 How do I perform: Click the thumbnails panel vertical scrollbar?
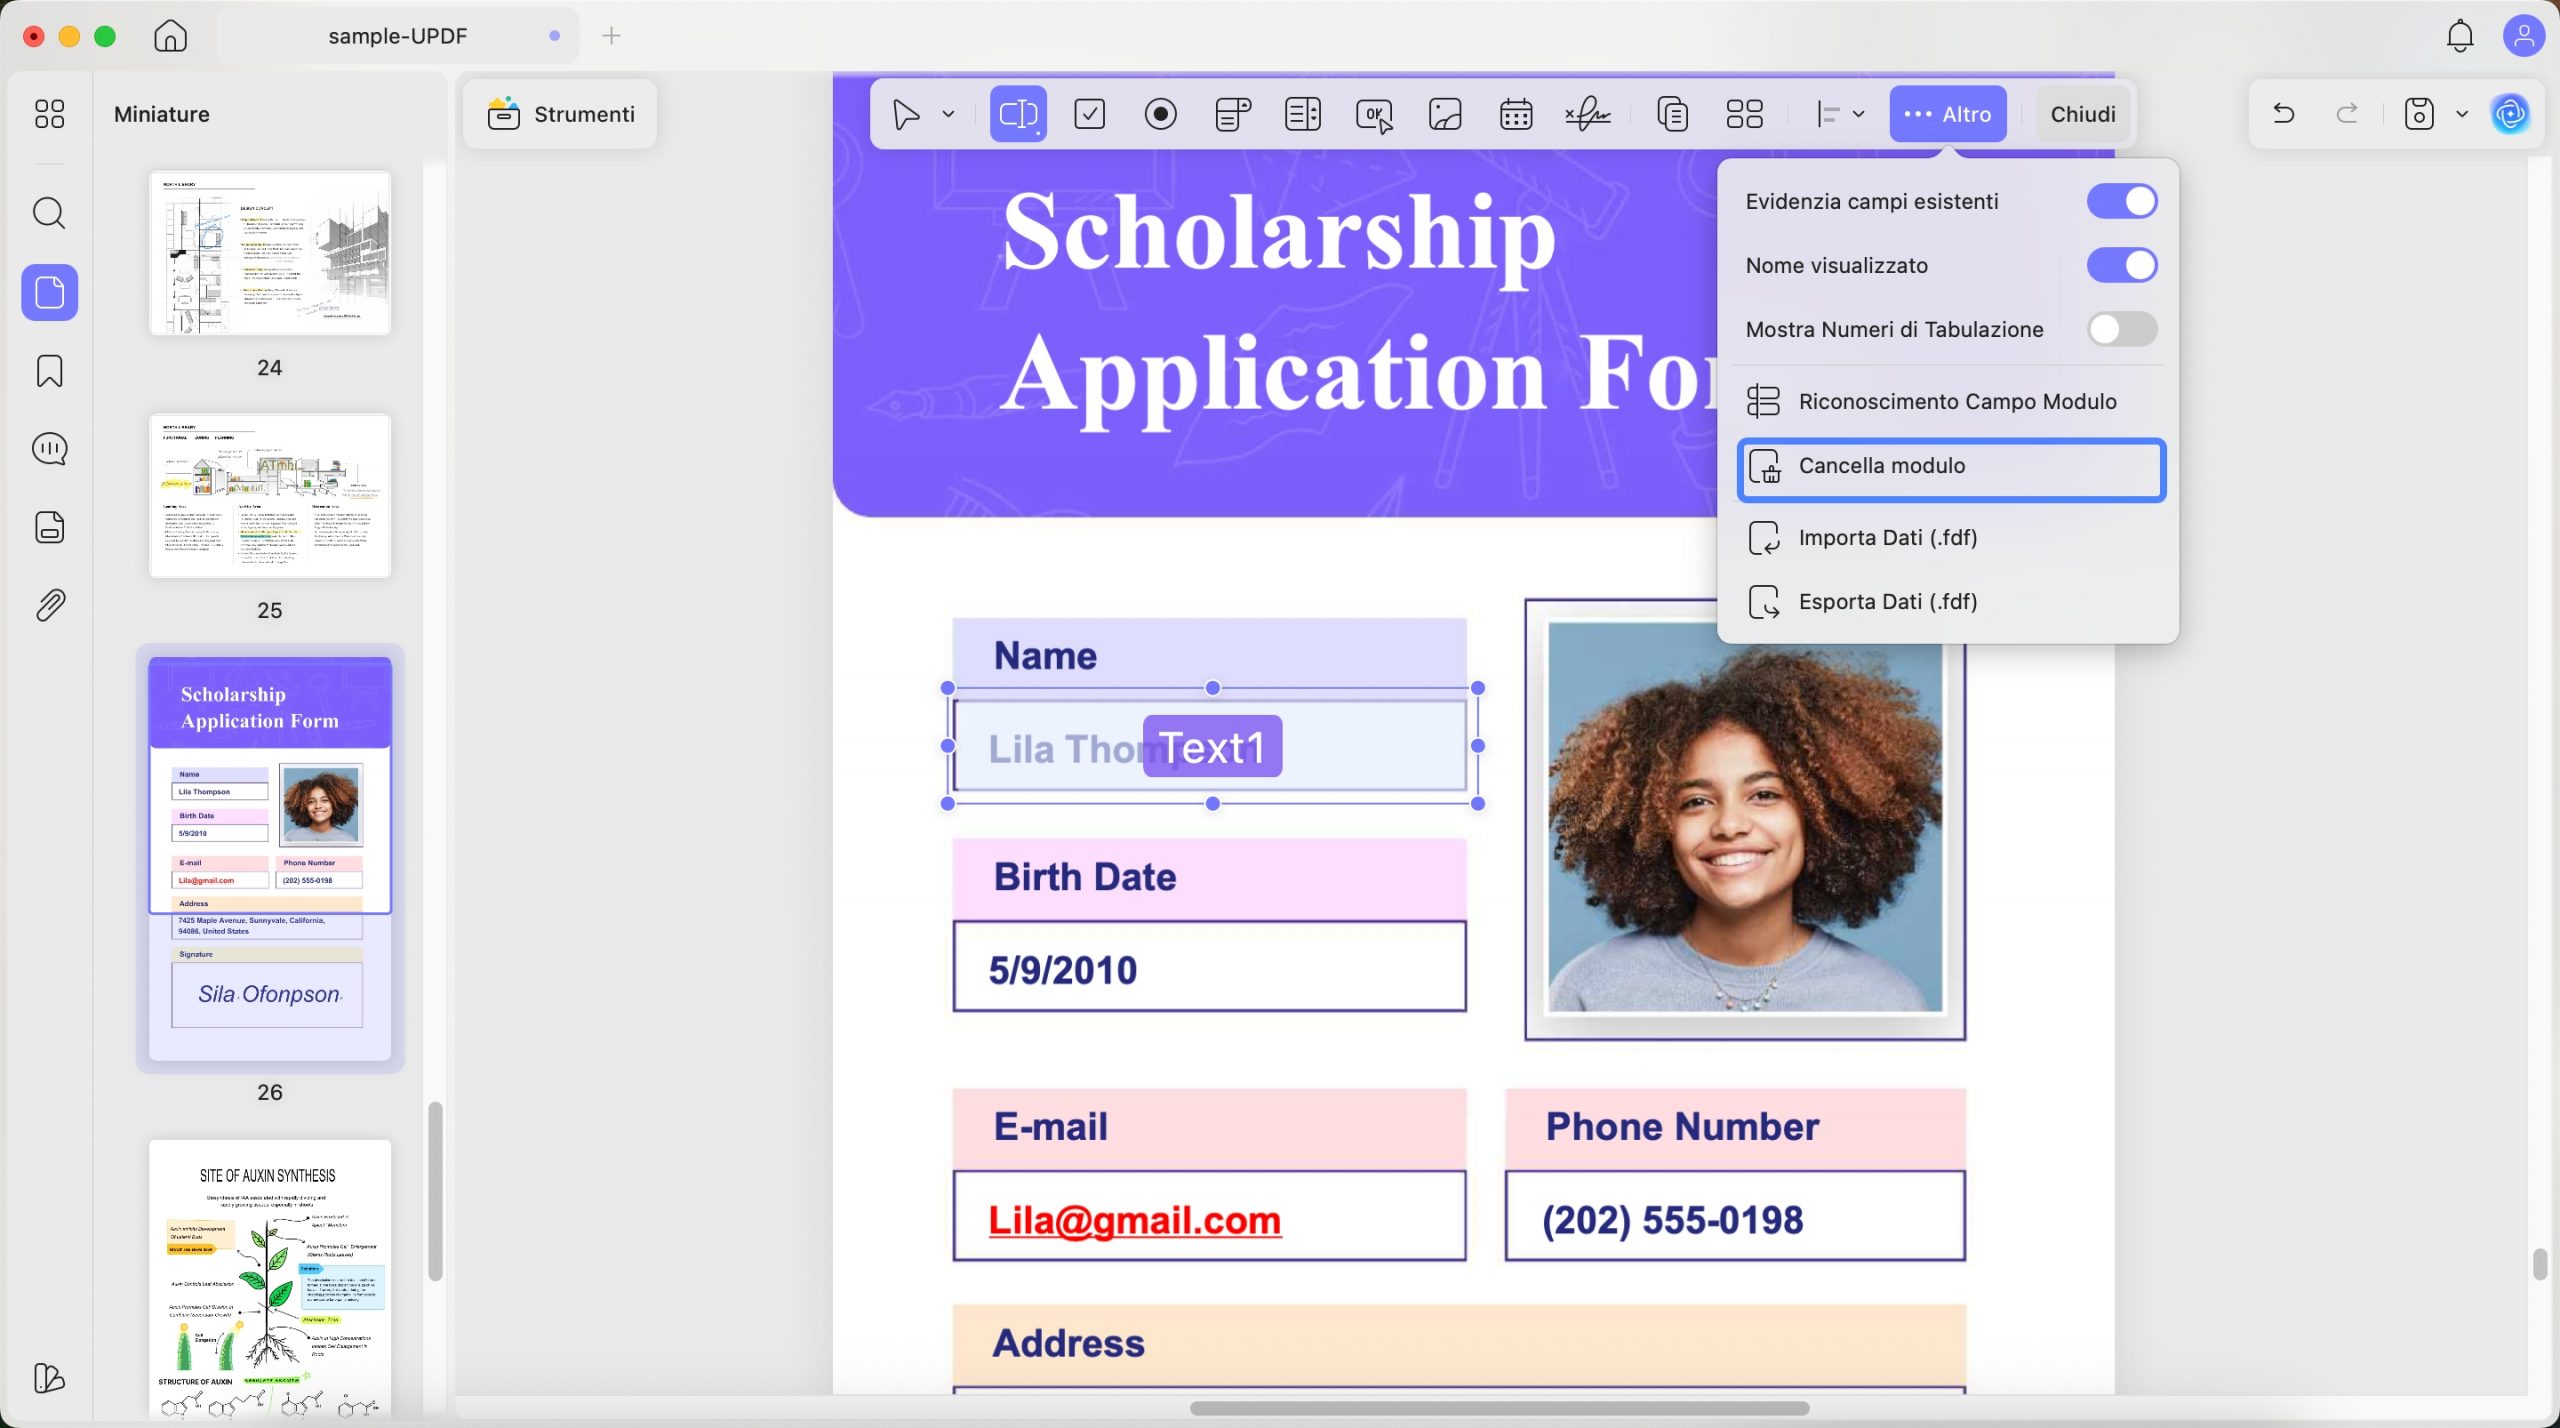coord(435,1190)
